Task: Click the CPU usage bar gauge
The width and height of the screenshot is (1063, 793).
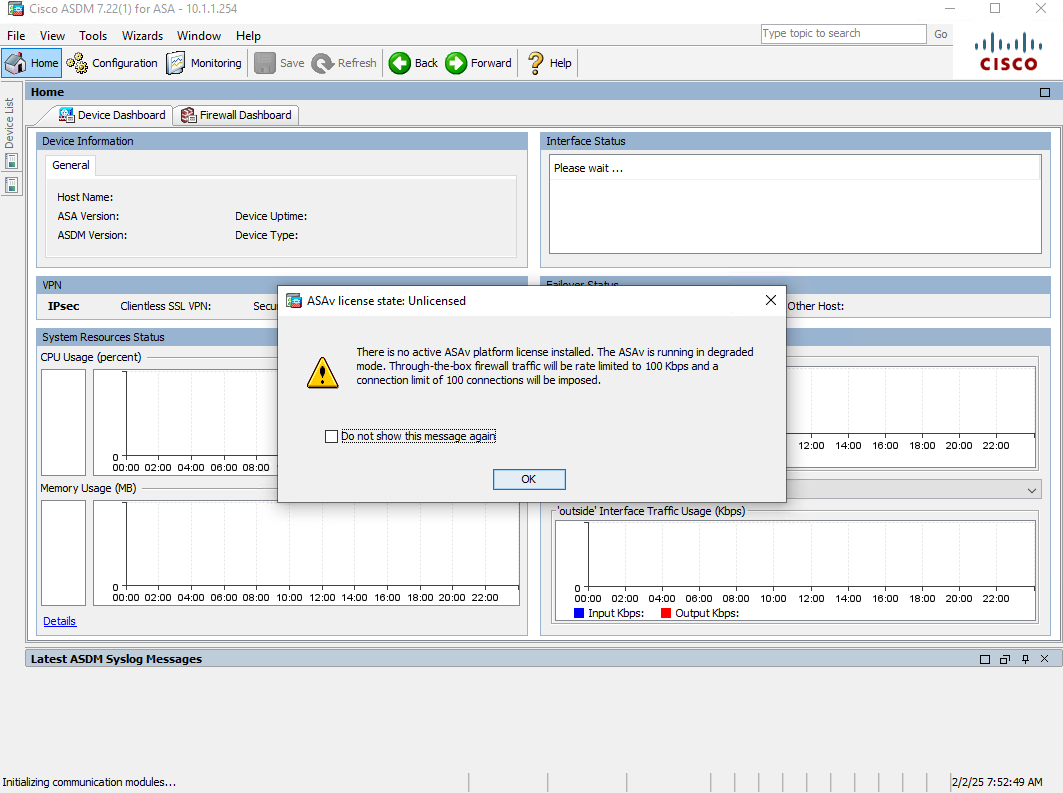Action: (64, 423)
